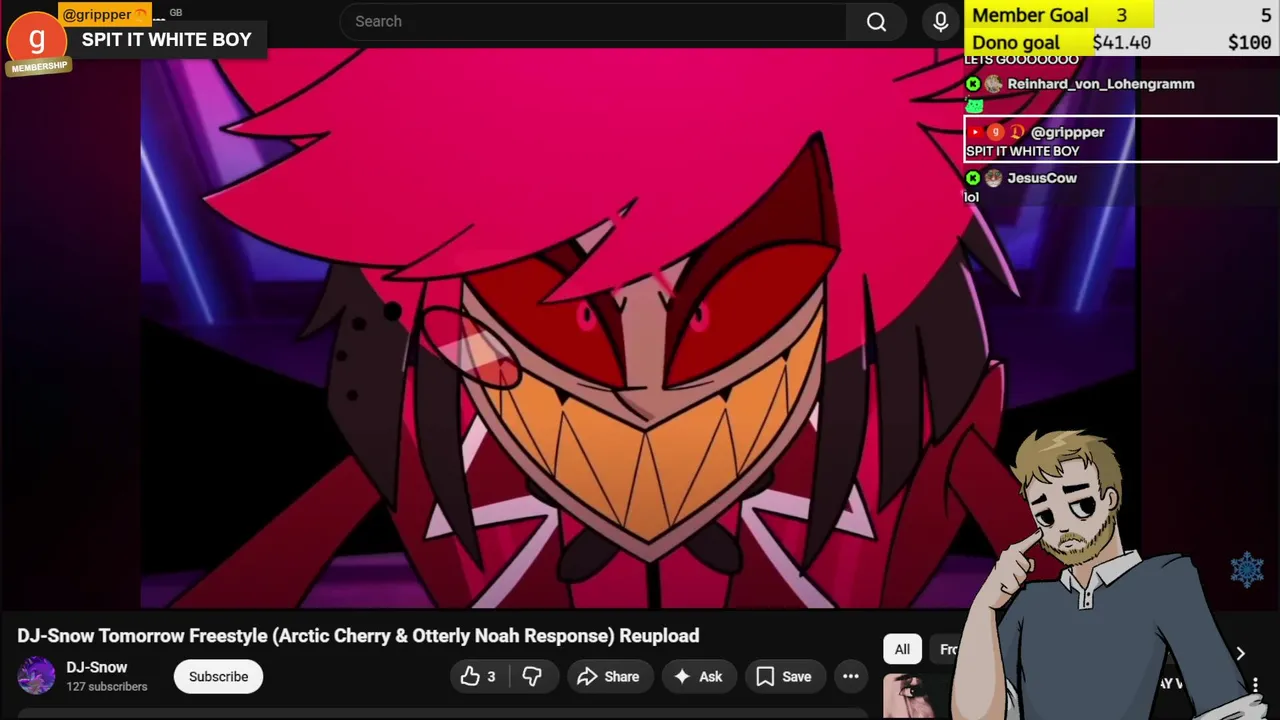Click the Dono goal amount $41.40

coord(1121,42)
